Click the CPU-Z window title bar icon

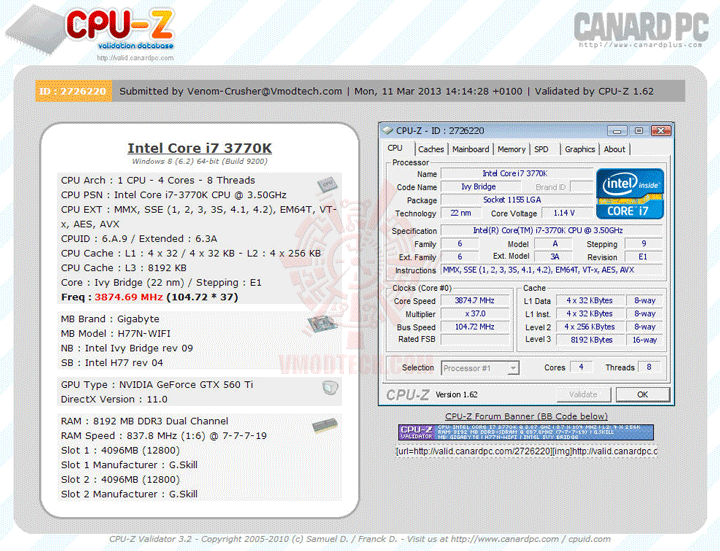388,131
